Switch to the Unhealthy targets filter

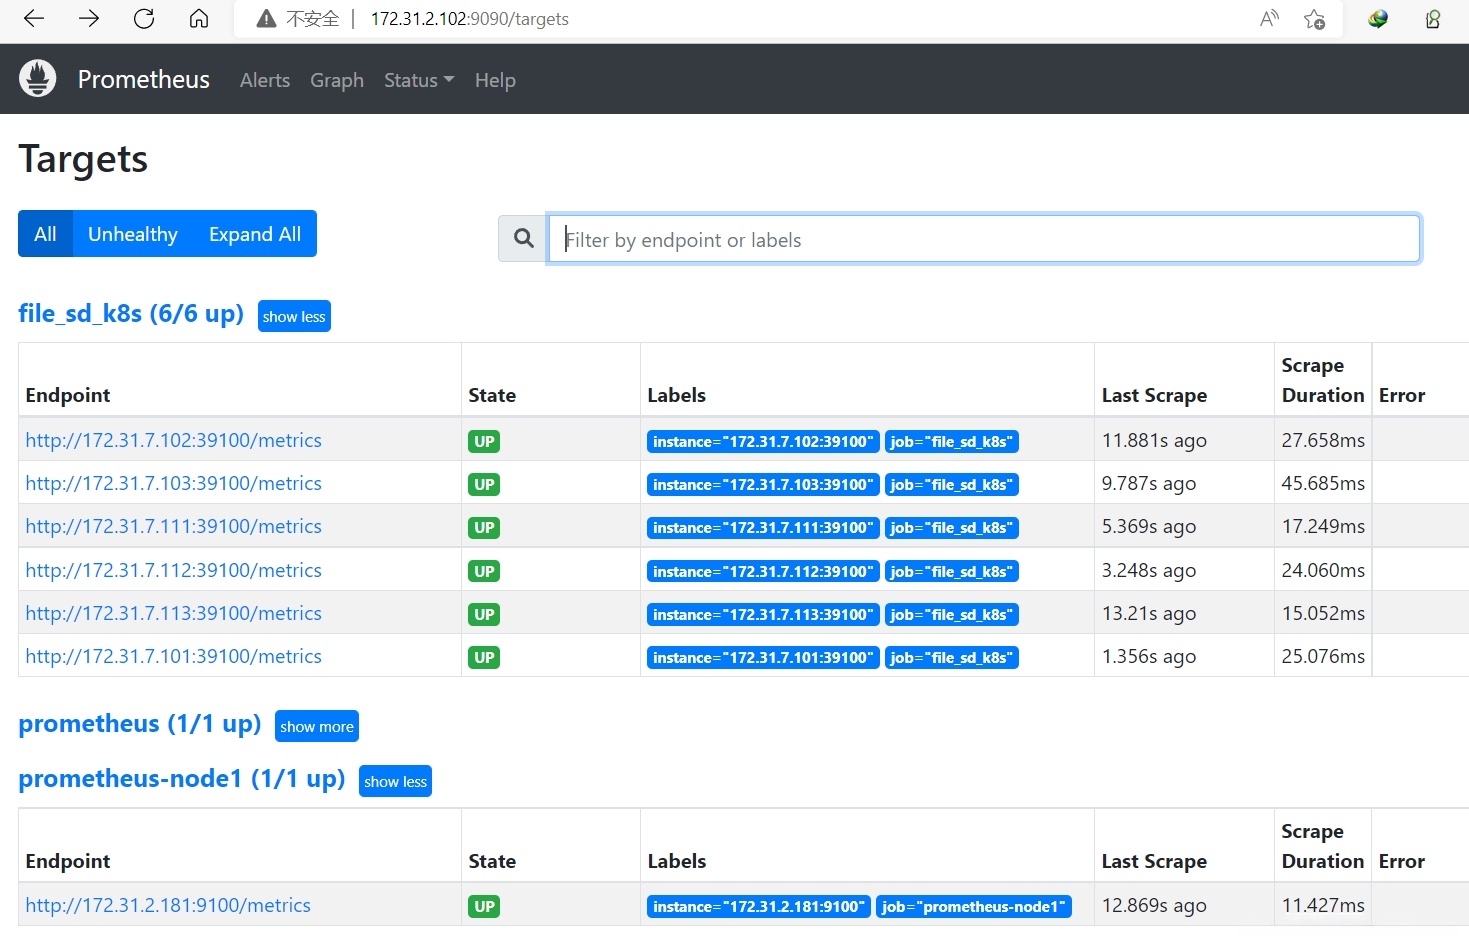[x=132, y=234]
